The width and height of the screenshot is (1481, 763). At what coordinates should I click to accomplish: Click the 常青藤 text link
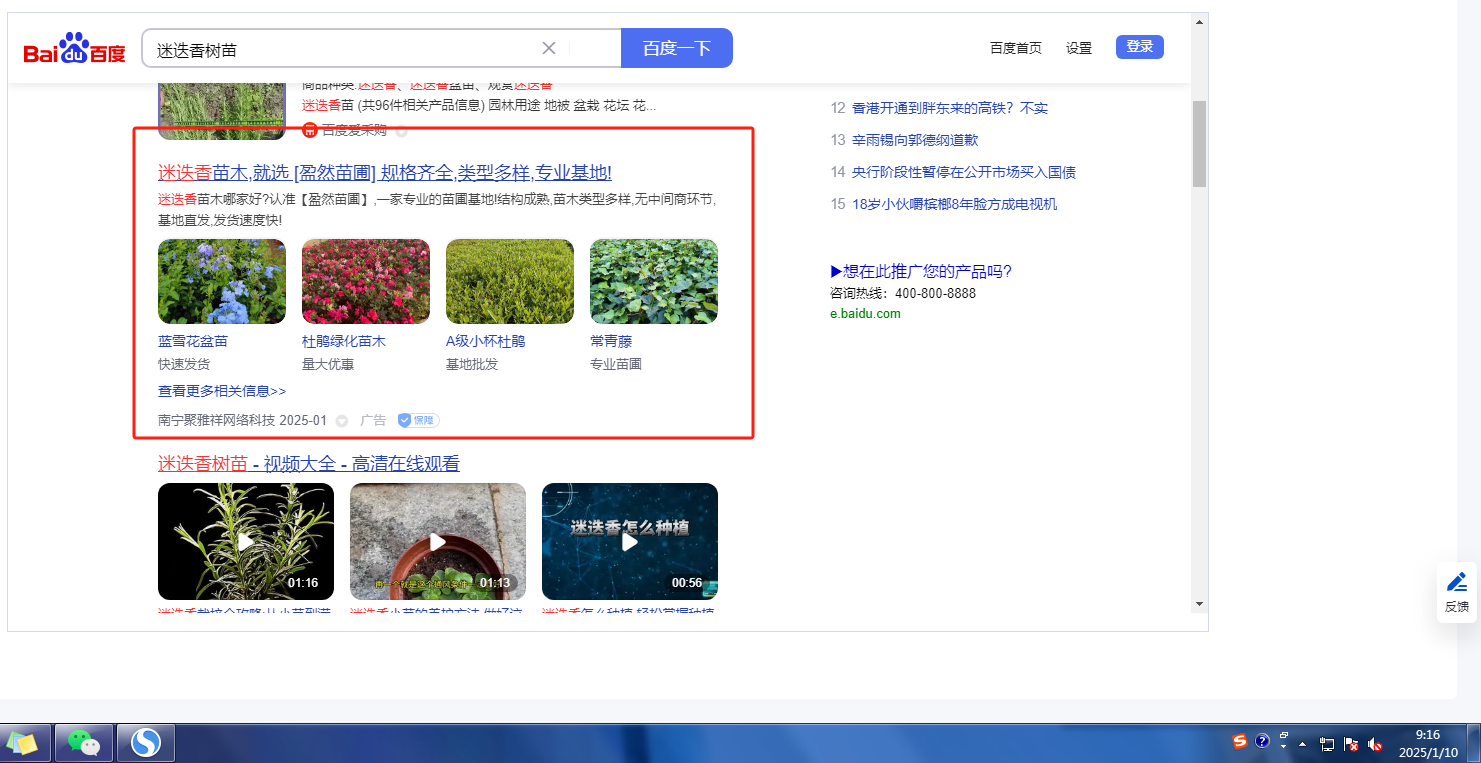[x=611, y=341]
